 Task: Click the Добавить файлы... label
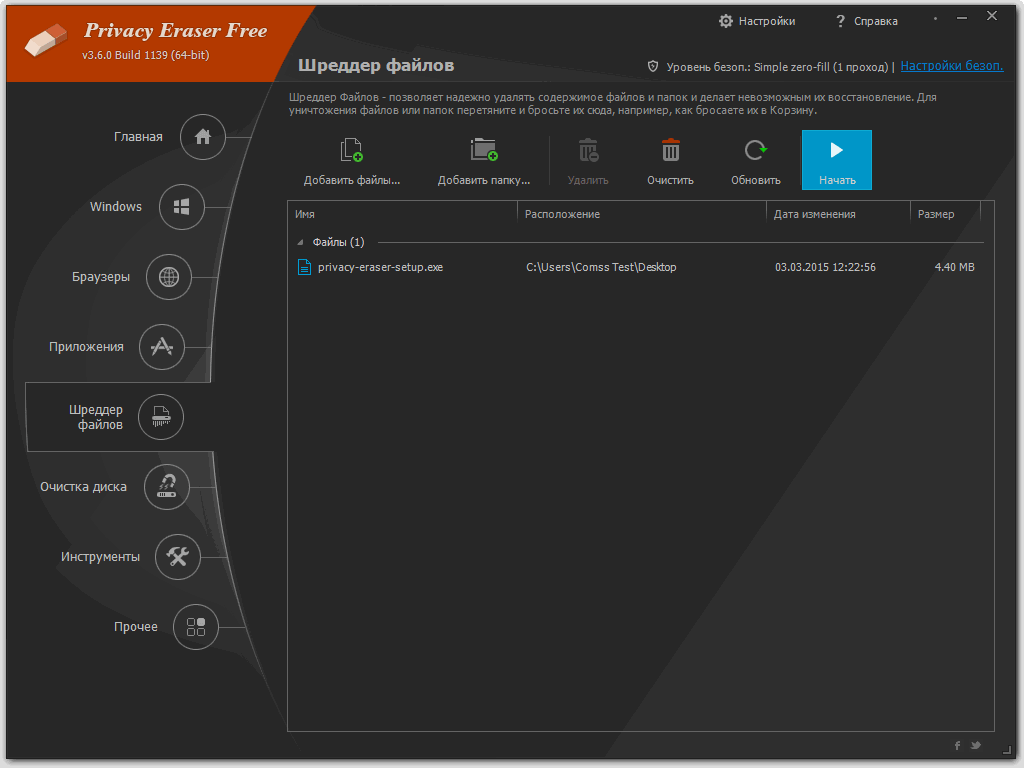[352, 180]
